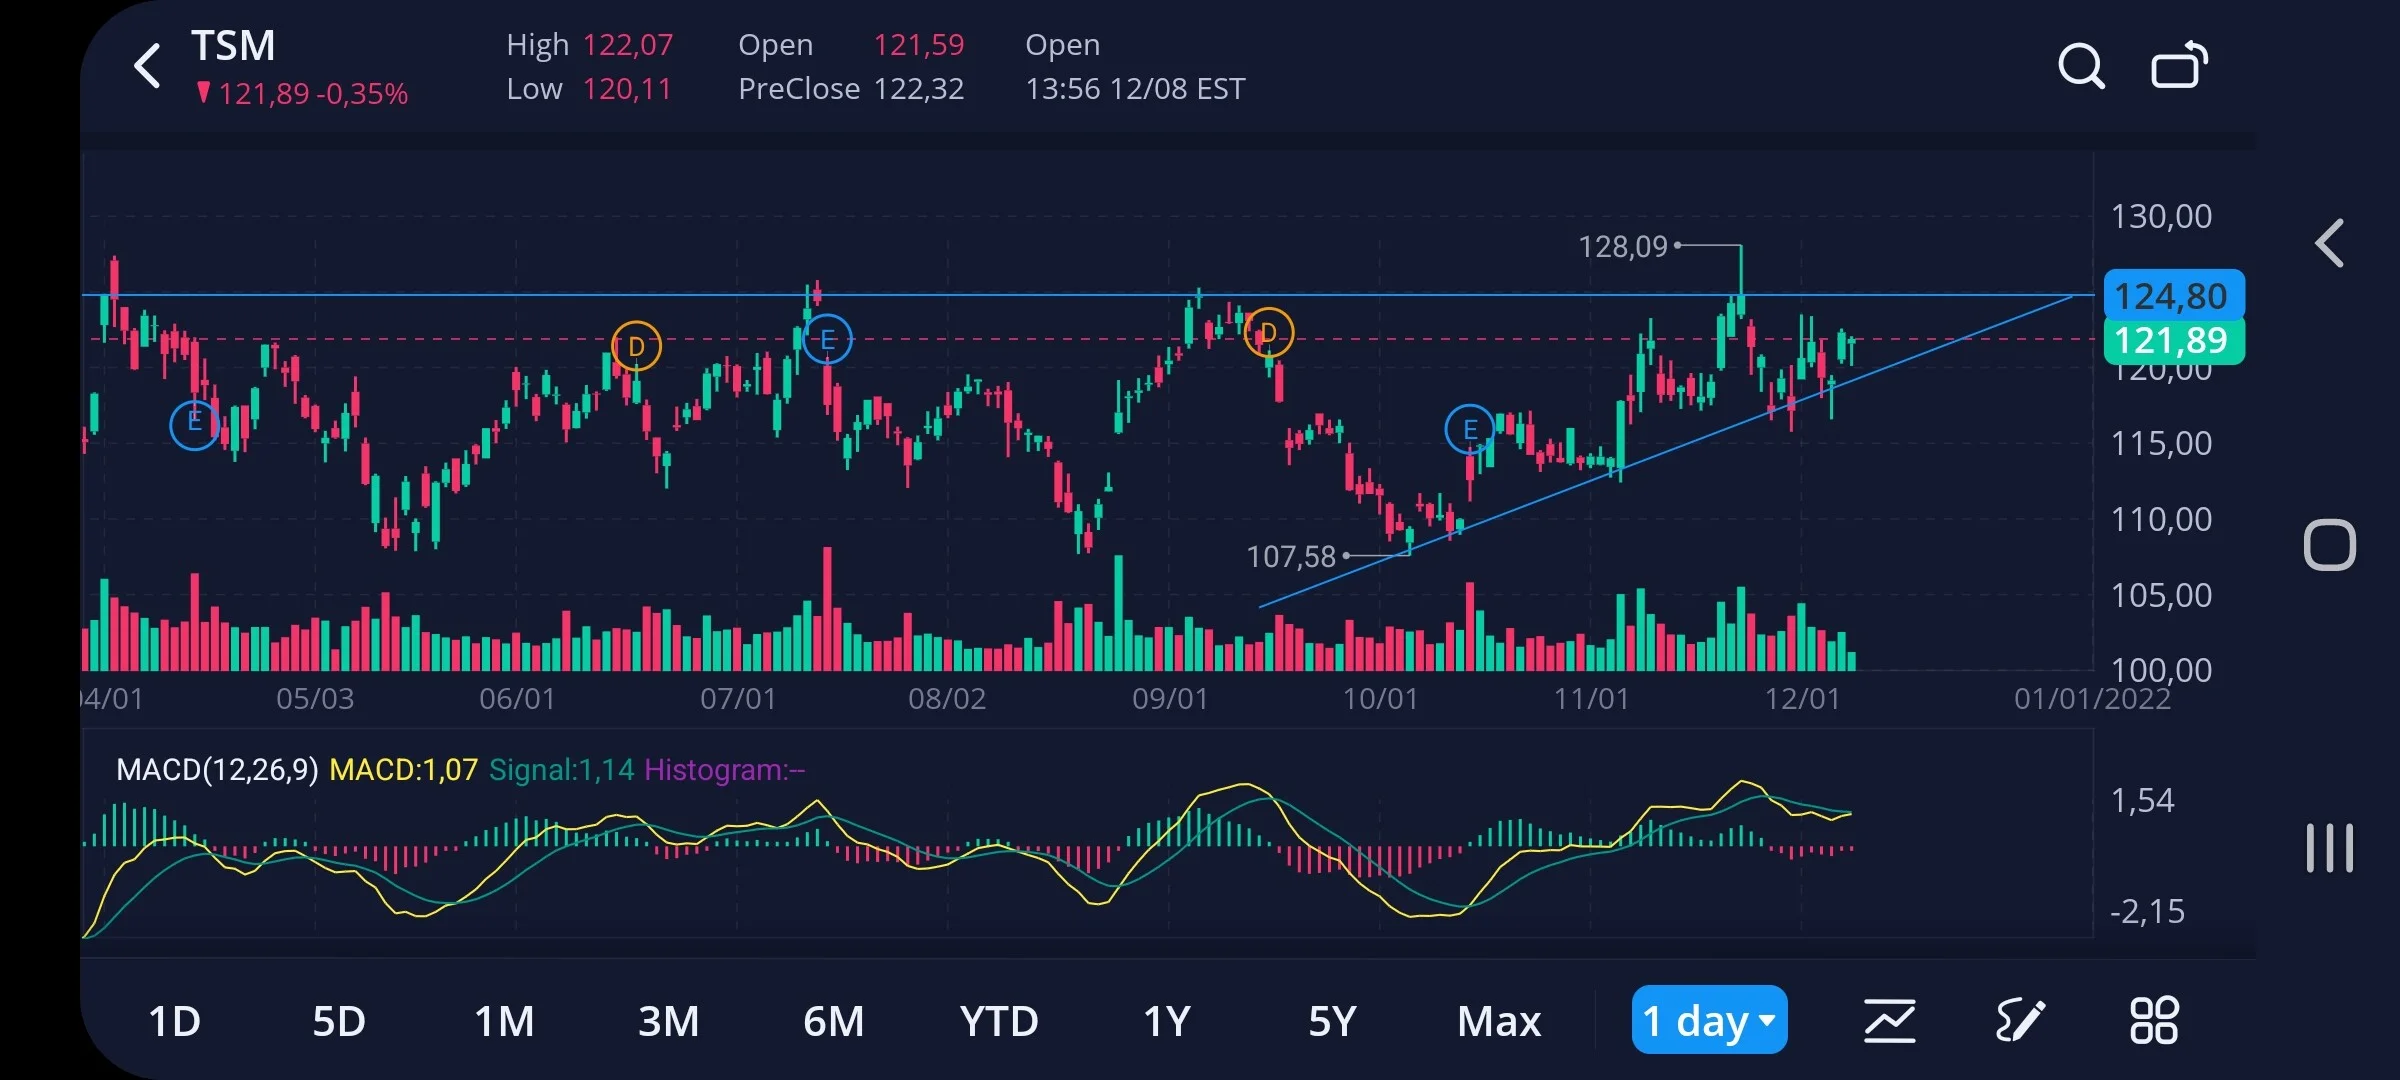
Task: Select the 3M time range
Action: pyautogui.click(x=669, y=1021)
